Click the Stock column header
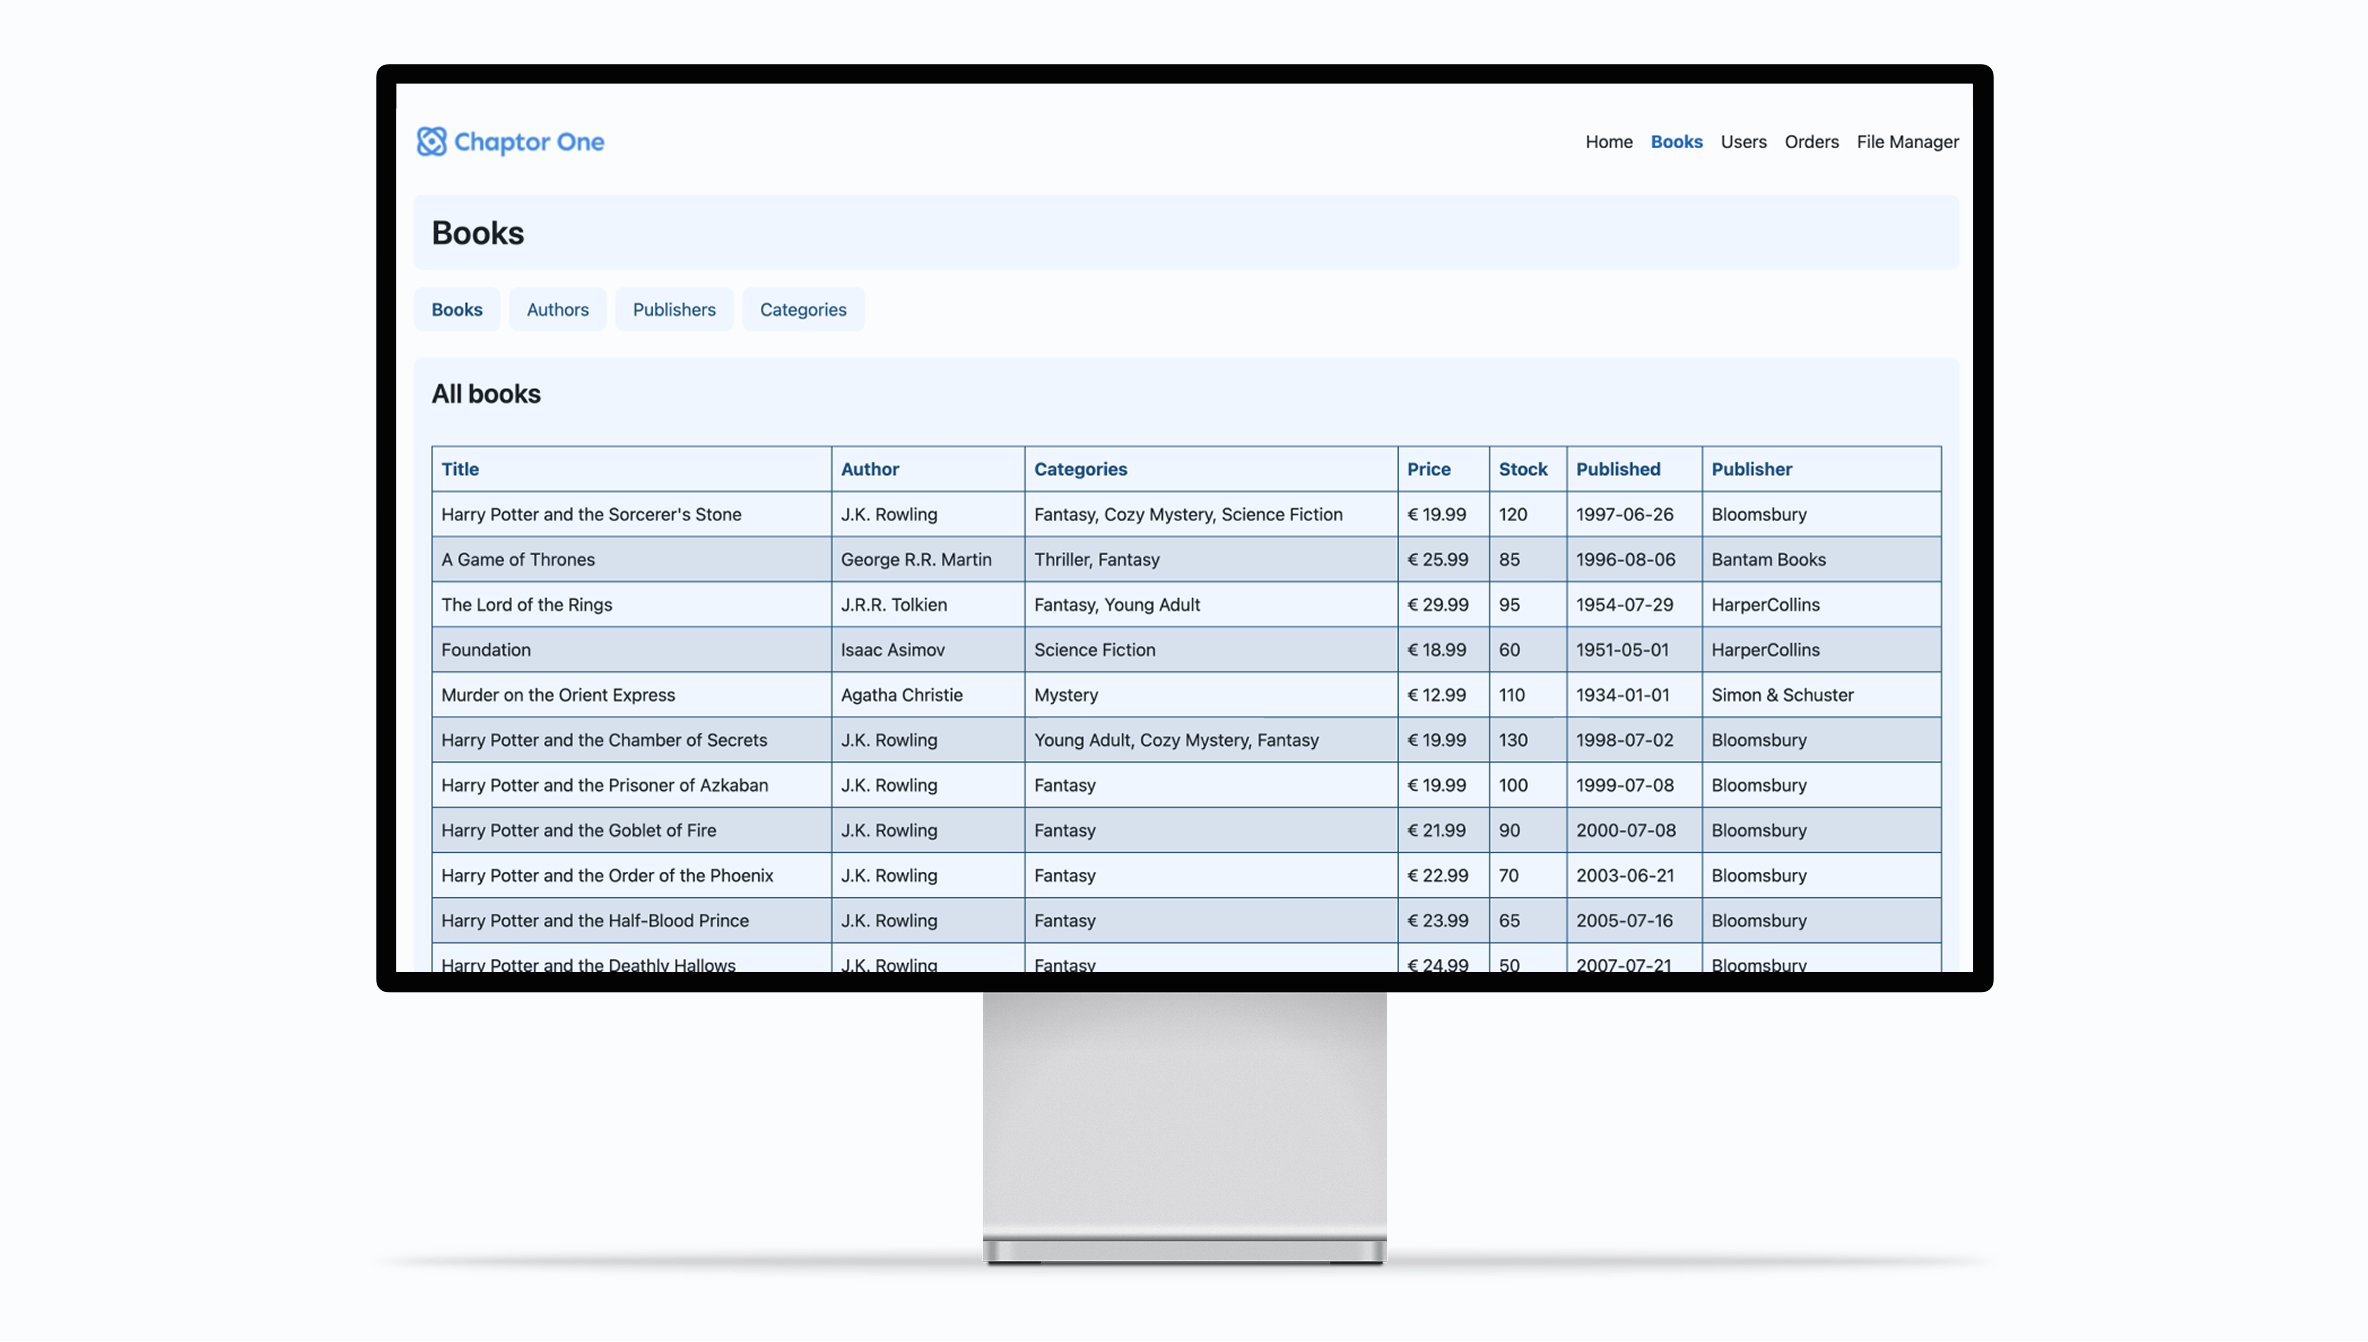This screenshot has width=2368, height=1342. (1522, 469)
